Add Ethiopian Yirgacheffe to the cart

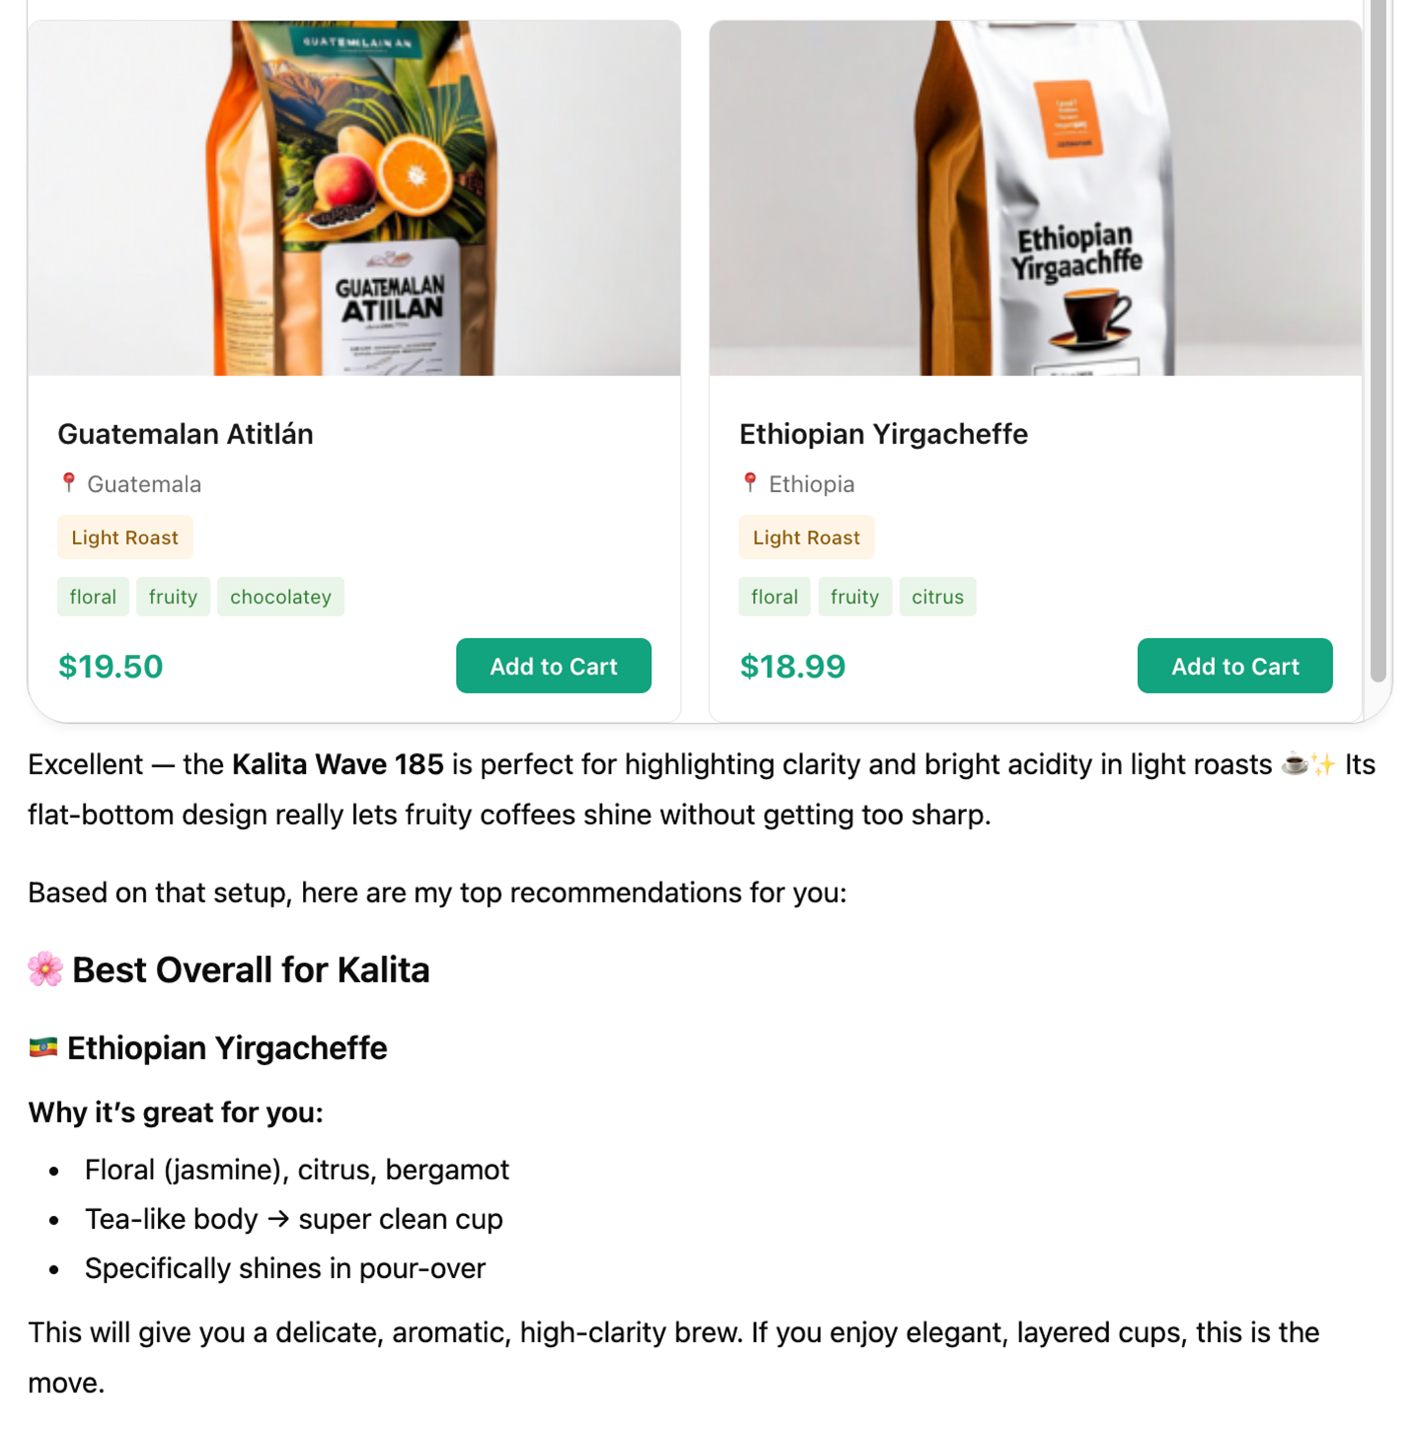pyautogui.click(x=1234, y=666)
